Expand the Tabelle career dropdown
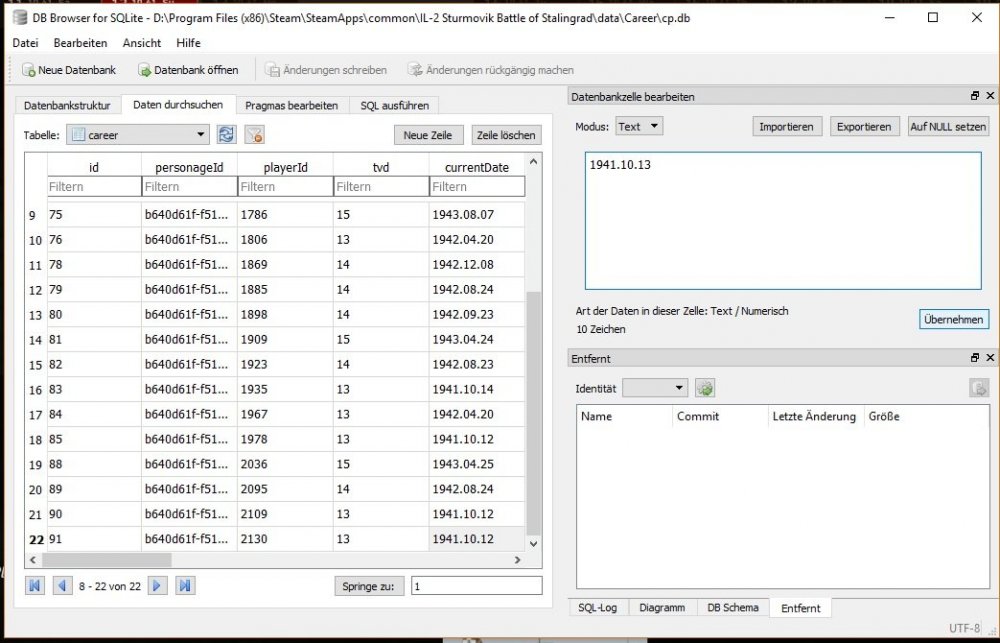The image size is (1000, 643). click(x=201, y=134)
